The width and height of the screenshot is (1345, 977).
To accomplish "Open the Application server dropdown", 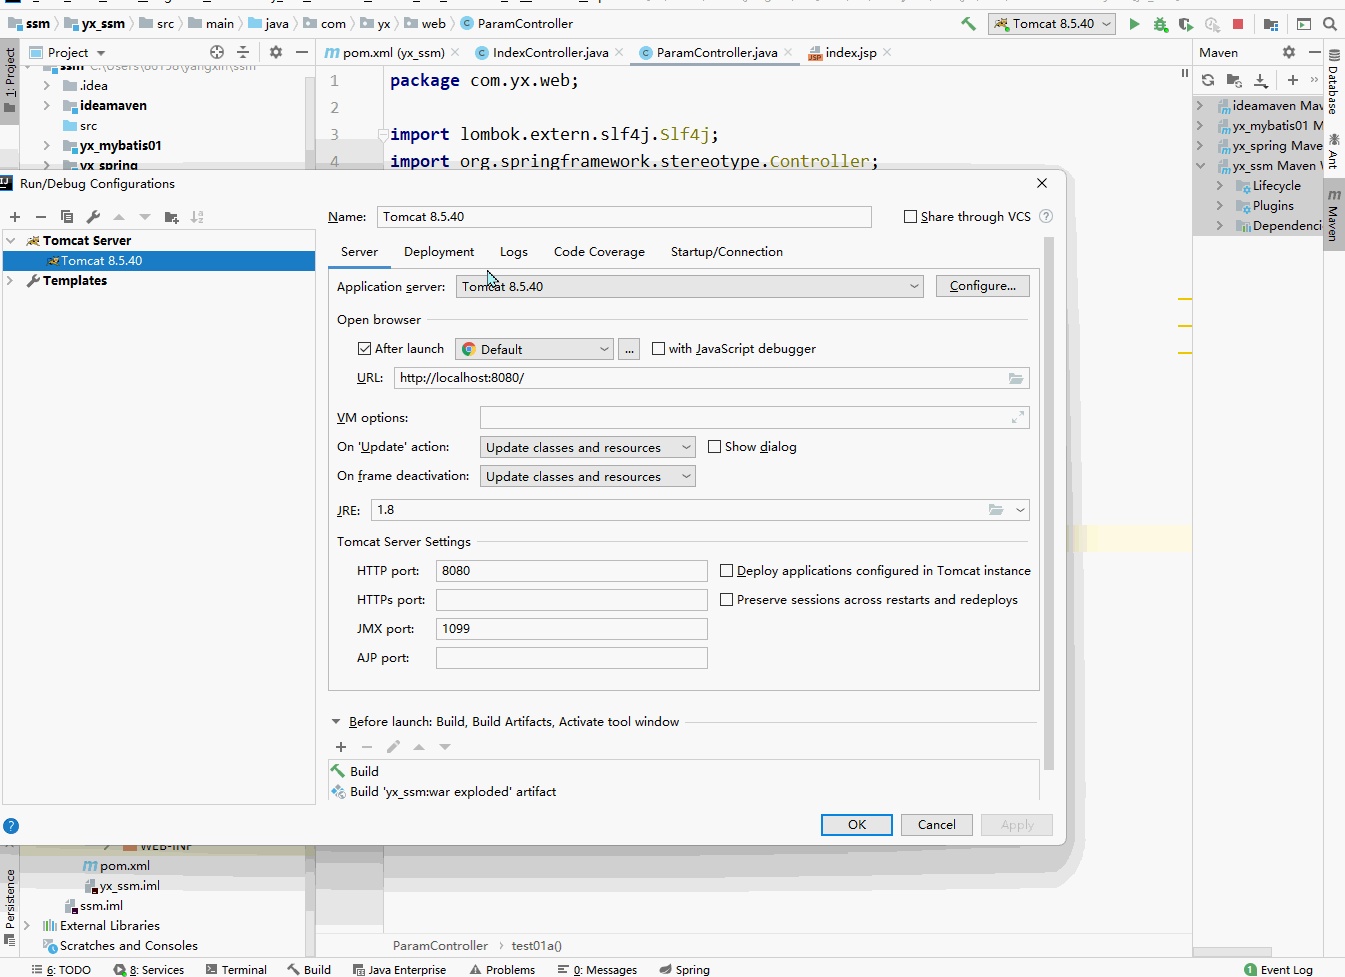I will (x=690, y=287).
